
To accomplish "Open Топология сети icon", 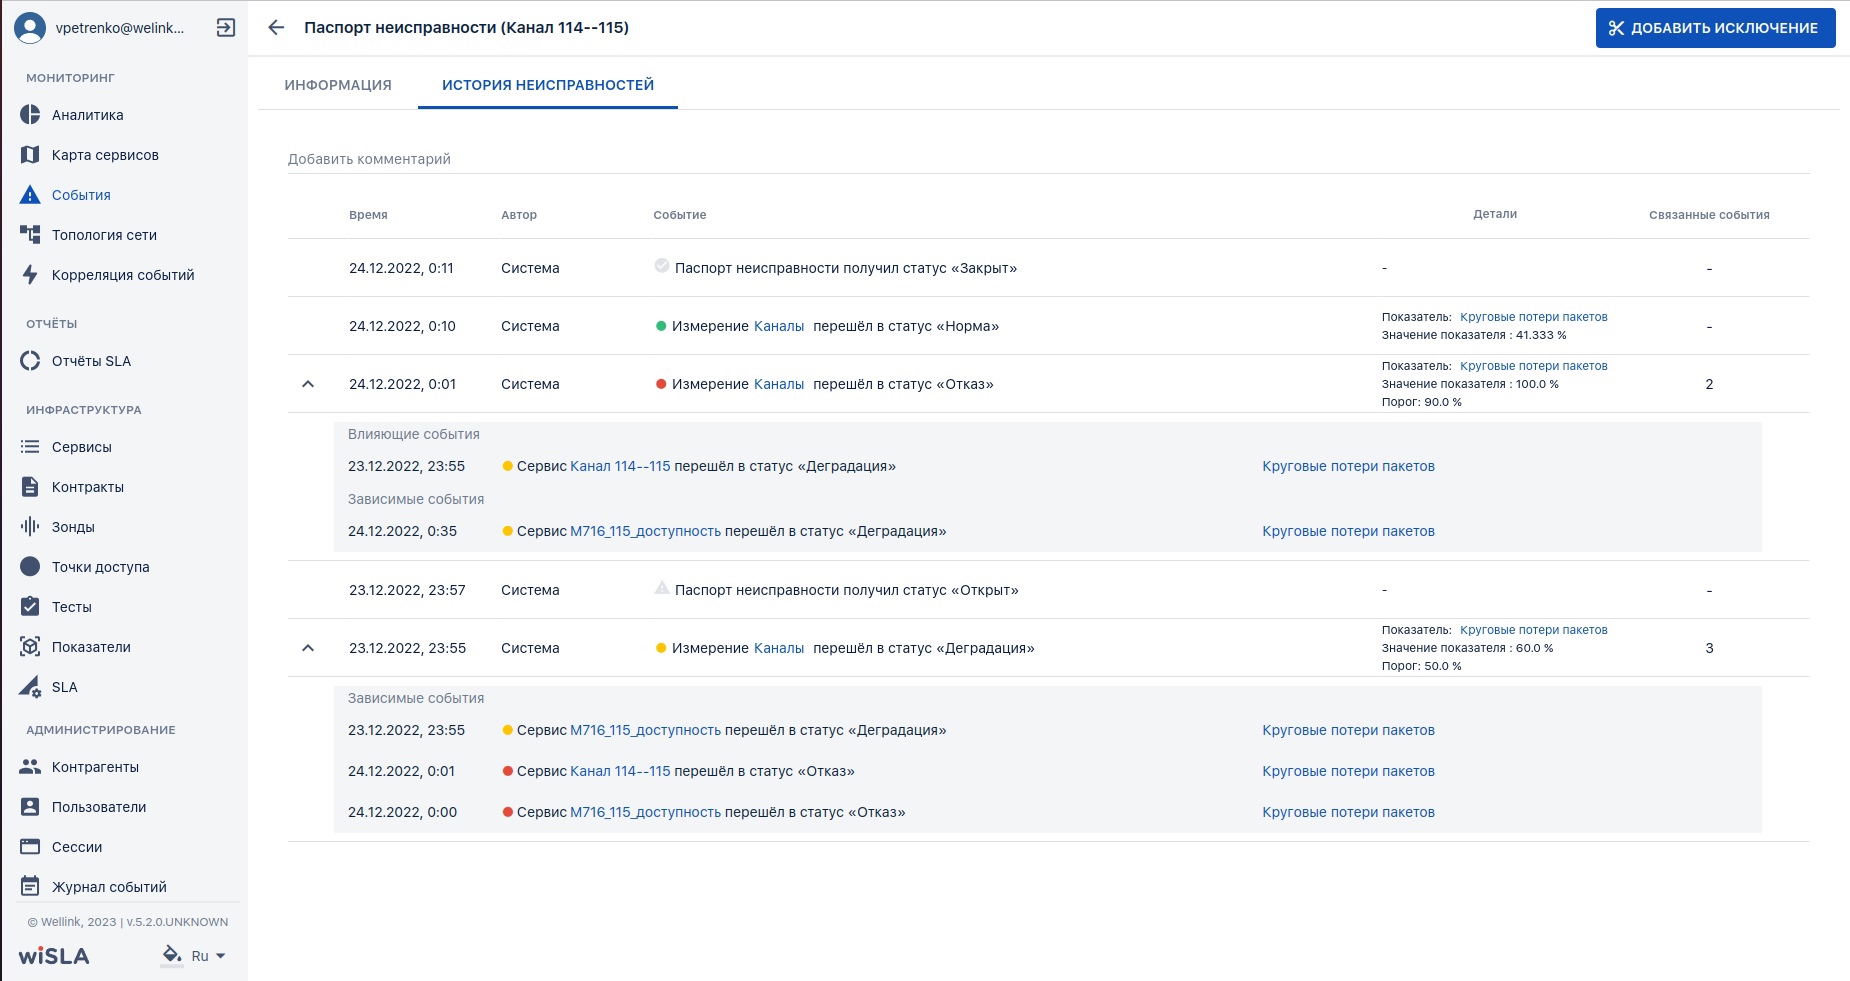I will coord(30,235).
